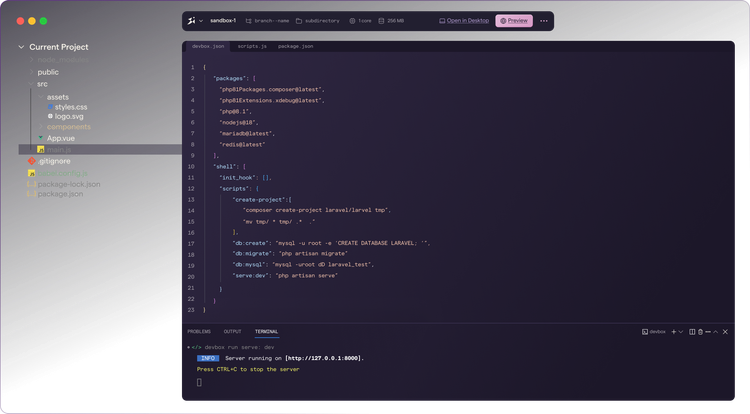750x414 pixels.
Task: Open babel.config.js in the file tree
Action: click(63, 173)
